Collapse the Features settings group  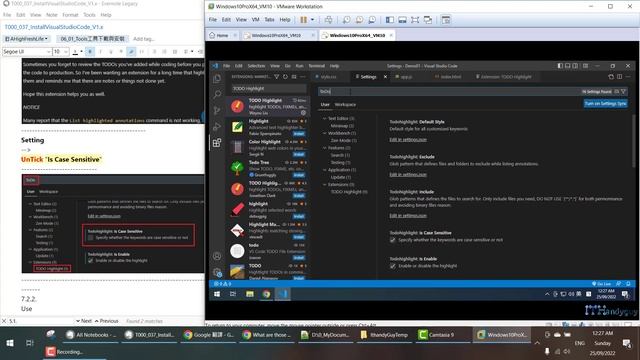(x=324, y=148)
